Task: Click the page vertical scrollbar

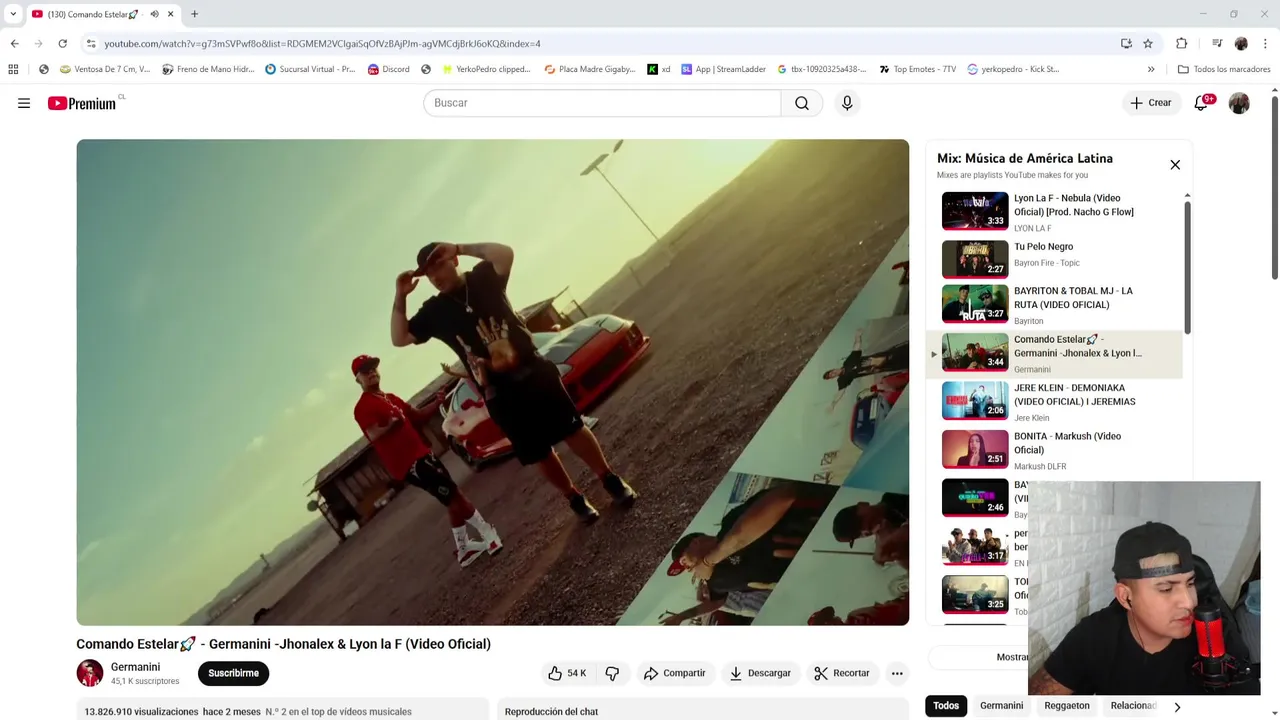Action: [1275, 188]
